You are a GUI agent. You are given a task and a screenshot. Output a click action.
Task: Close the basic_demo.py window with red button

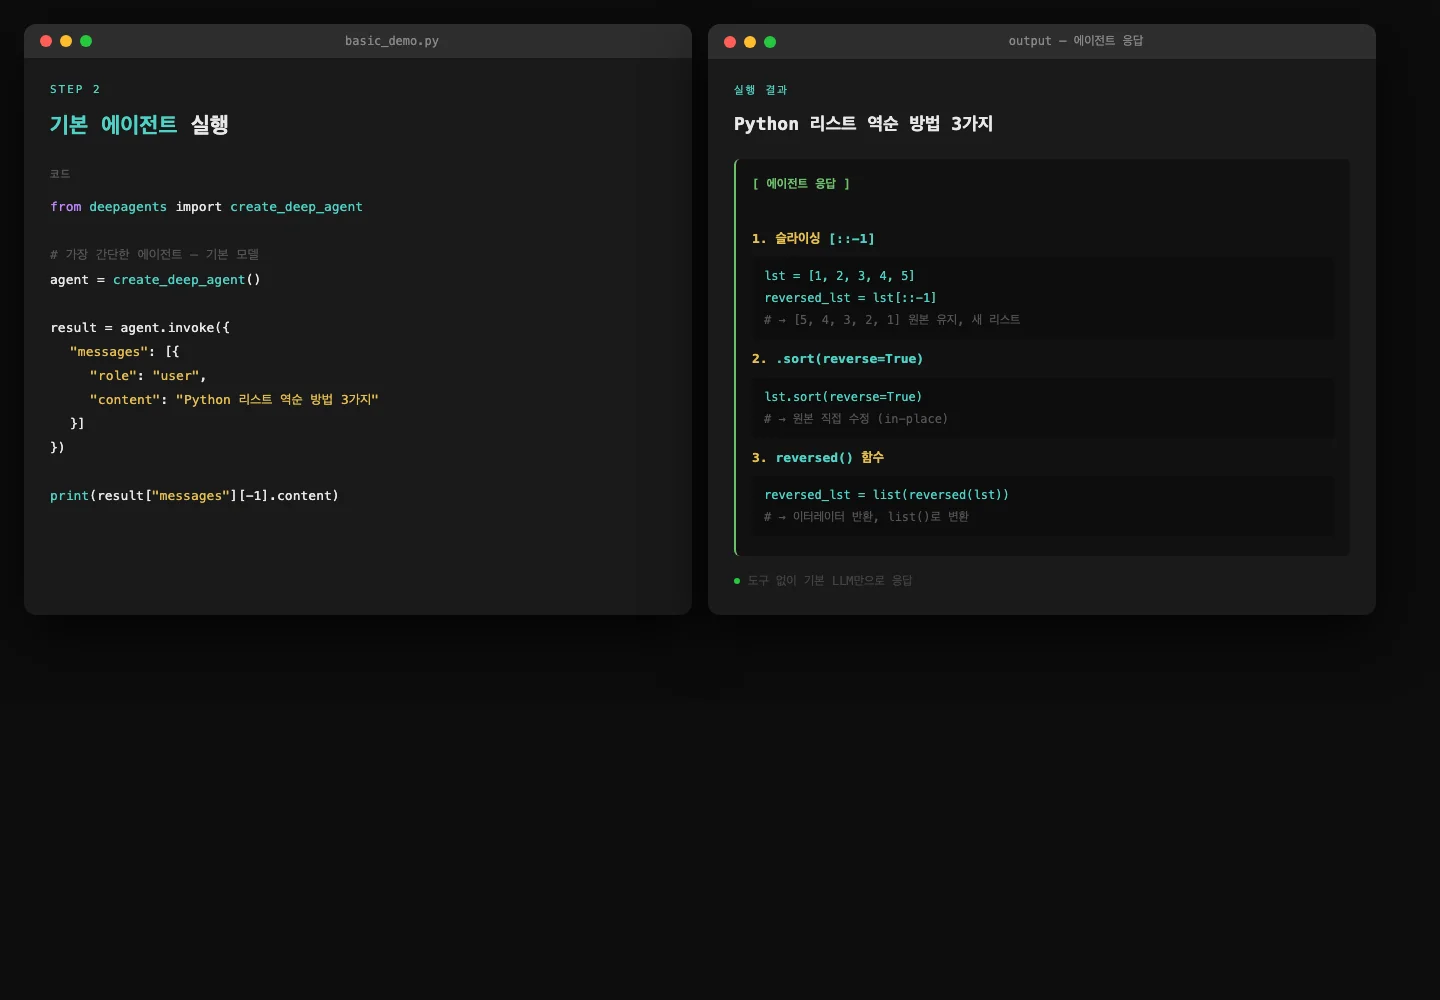point(46,41)
